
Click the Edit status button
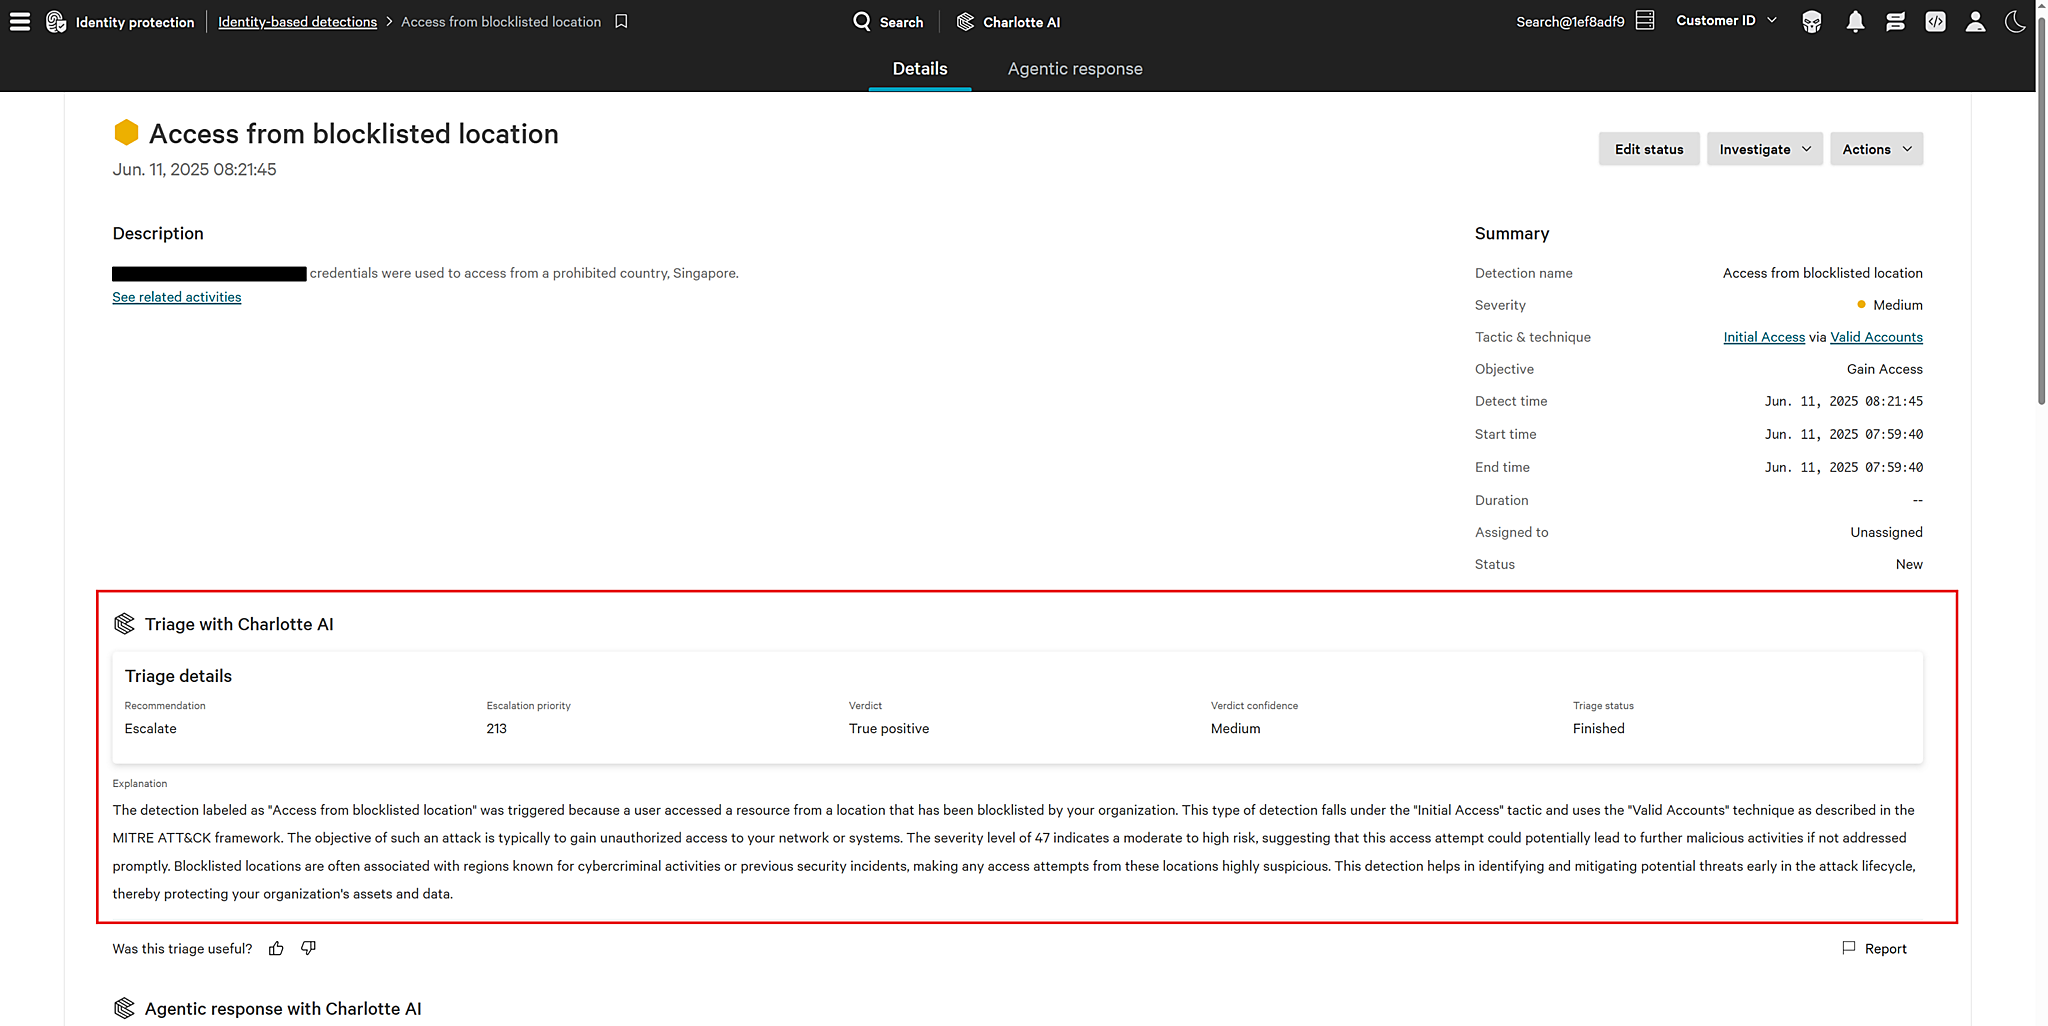pos(1648,148)
